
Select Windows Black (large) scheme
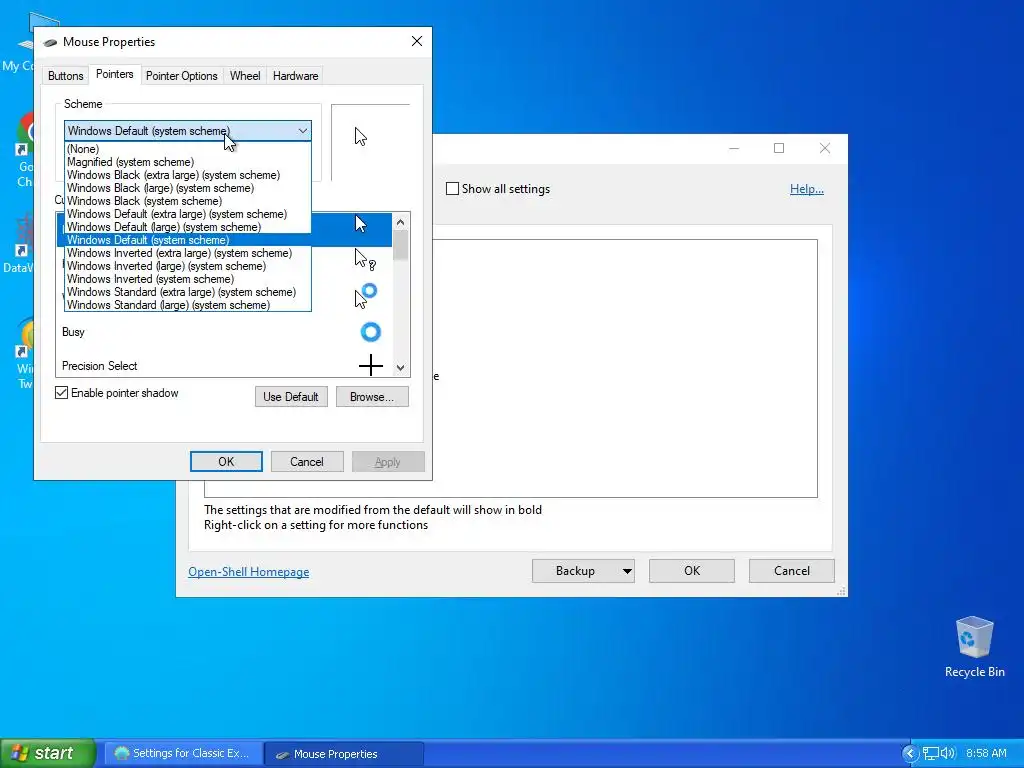[188, 188]
